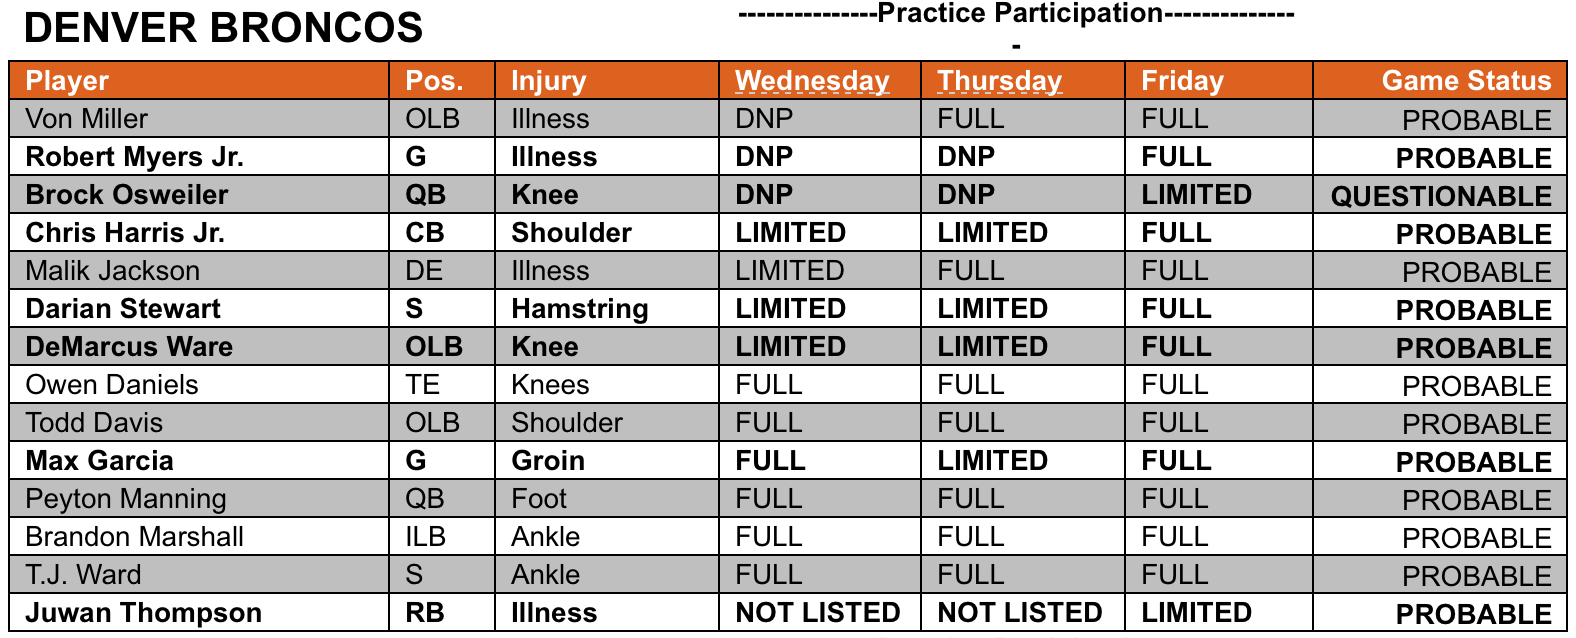
Task: Click the Denver Broncos title
Action: [223, 28]
